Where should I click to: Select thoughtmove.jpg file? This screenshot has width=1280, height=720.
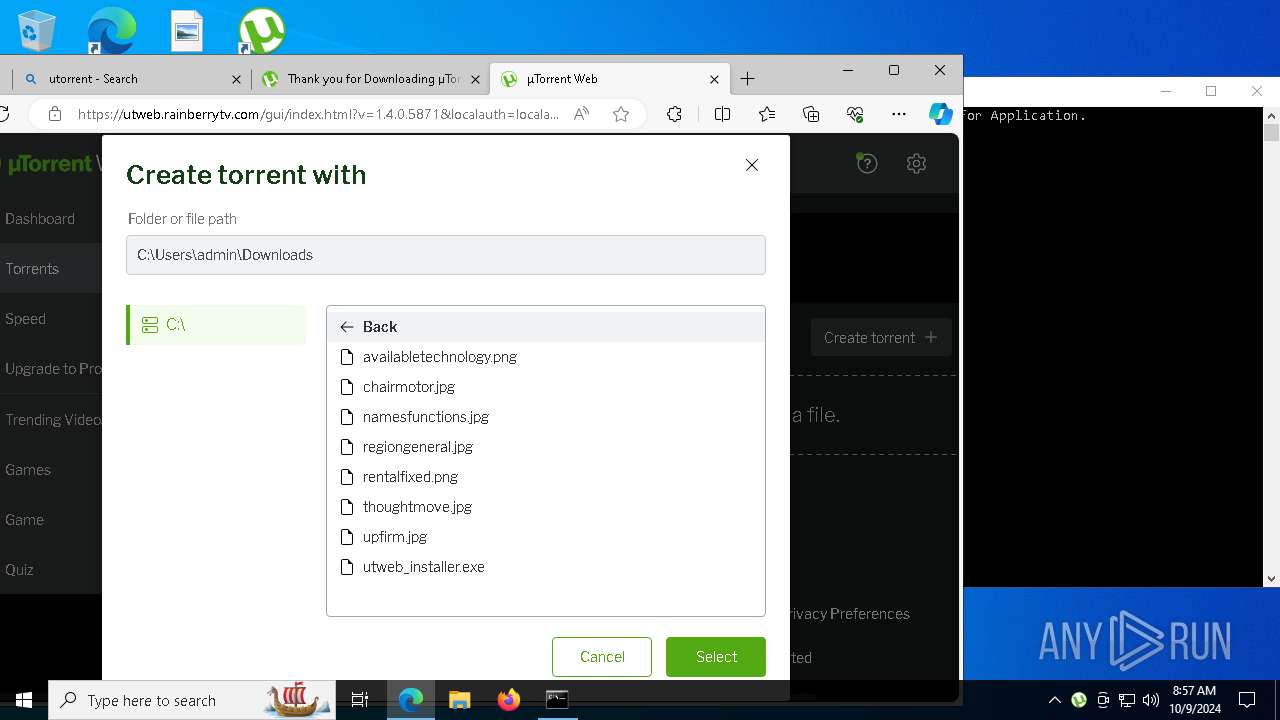tap(546, 507)
